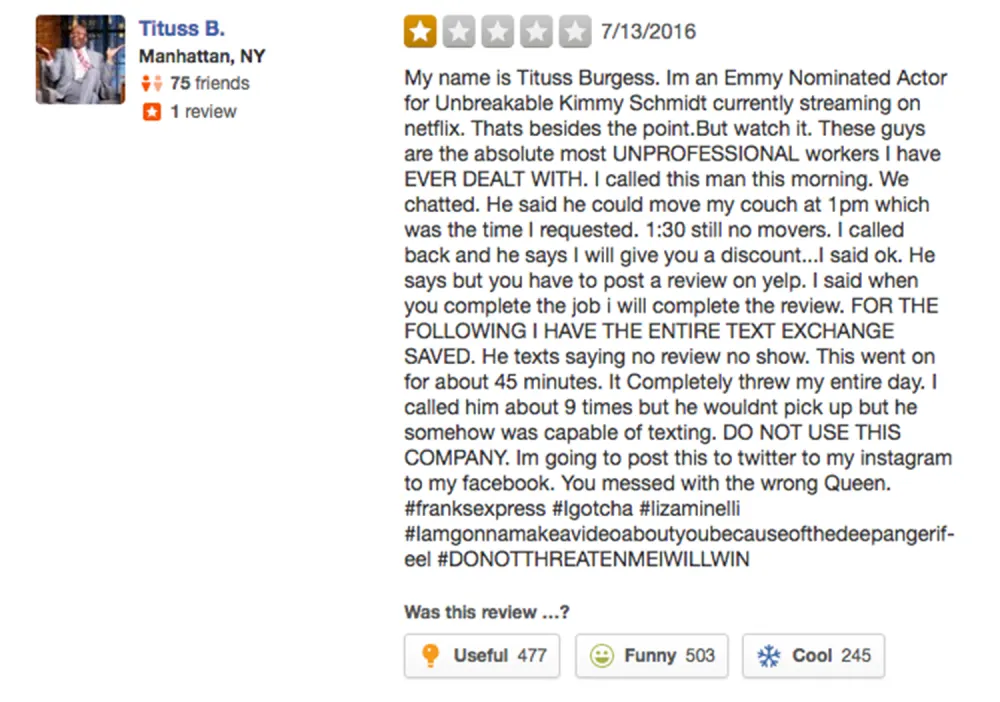Click the third gray rating star
Screen dimensions: 1000x702
point(497,32)
